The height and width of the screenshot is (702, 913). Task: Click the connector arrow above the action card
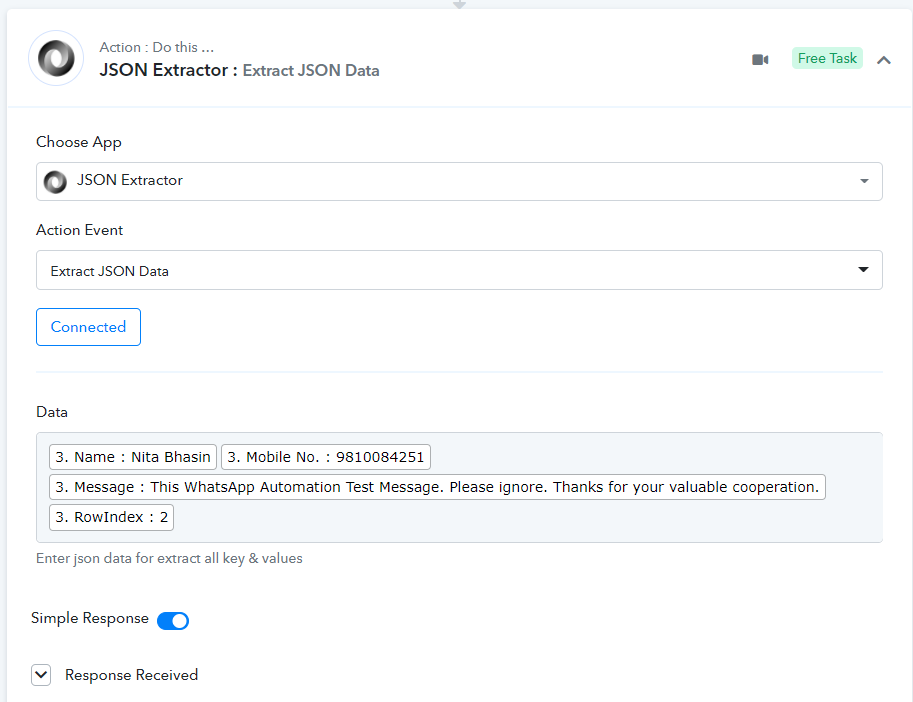pos(459,4)
